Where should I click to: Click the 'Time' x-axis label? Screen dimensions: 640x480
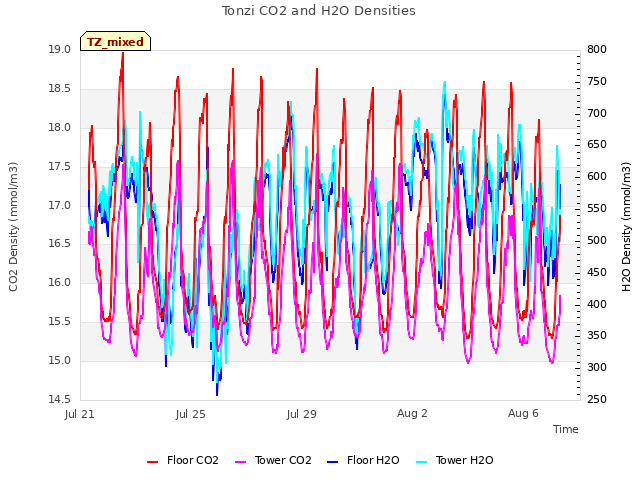(x=566, y=429)
